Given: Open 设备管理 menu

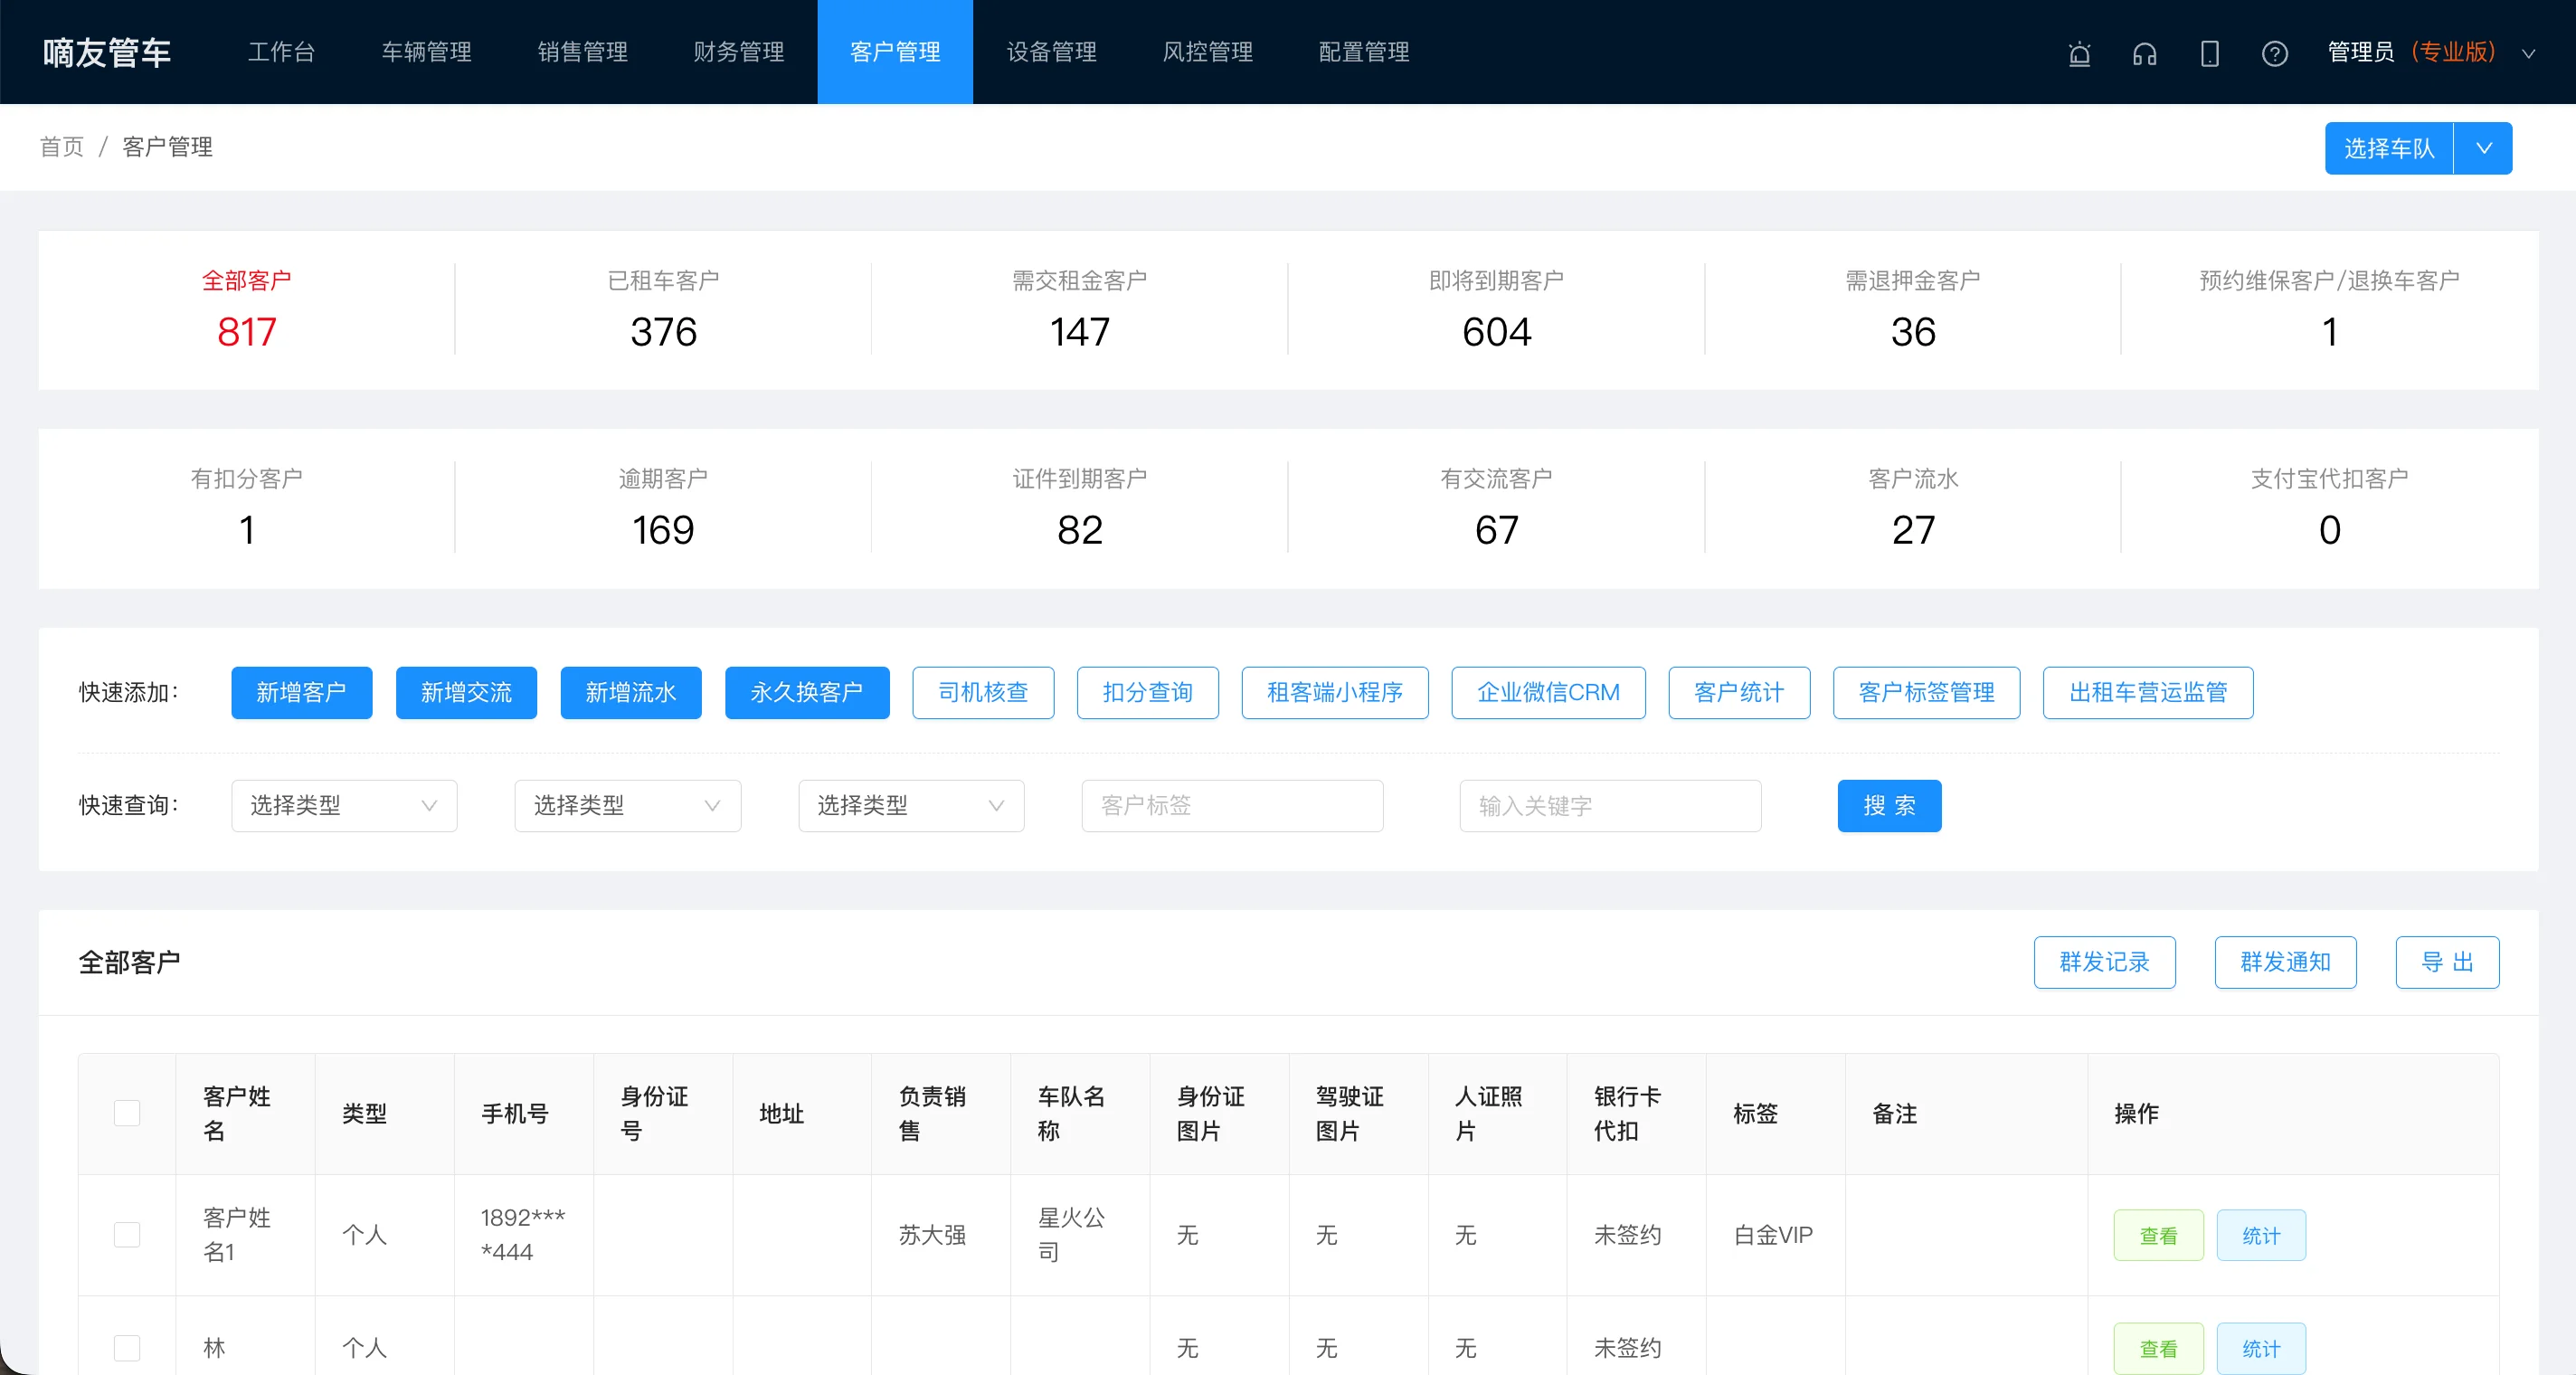Looking at the screenshot, I should coord(1051,52).
